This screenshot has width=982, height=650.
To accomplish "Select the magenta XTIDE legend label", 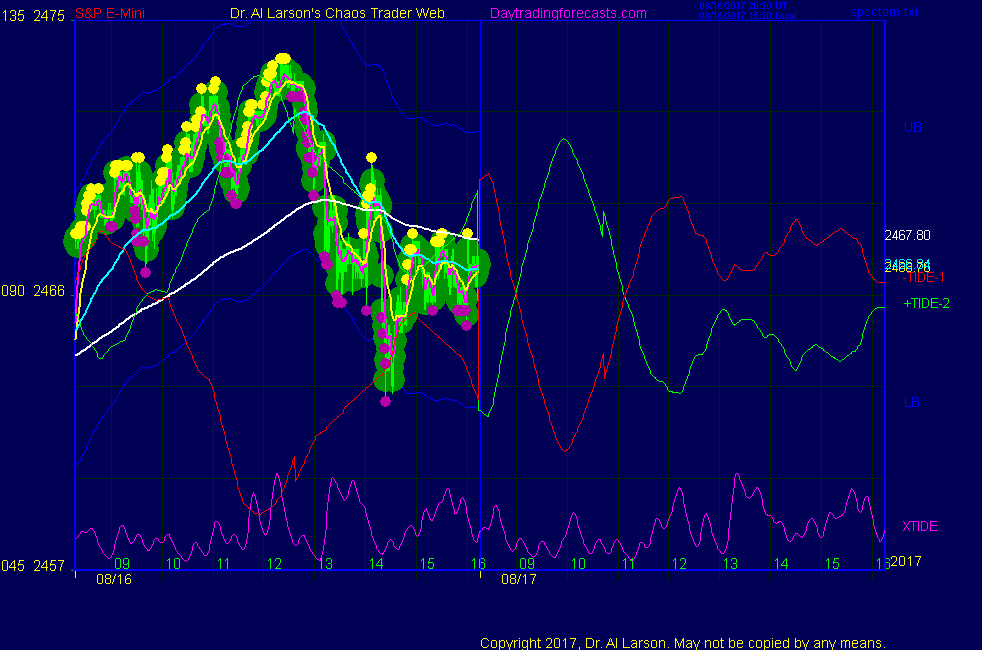I will 920,526.
